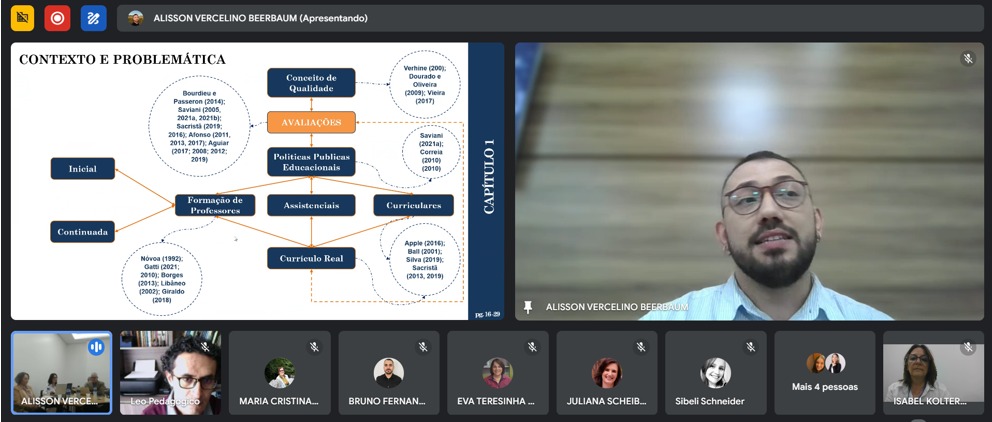Click the blue annotation pen icon
The height and width of the screenshot is (422, 992).
(94, 18)
